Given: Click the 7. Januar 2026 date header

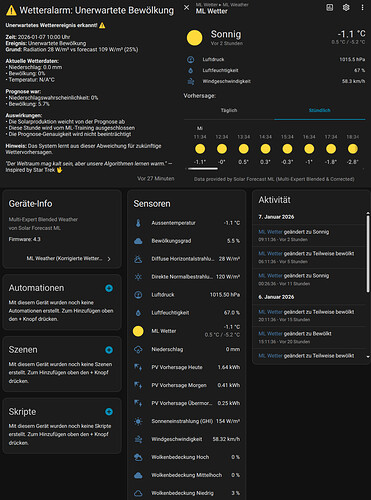Looking at the screenshot, I should (x=276, y=217).
